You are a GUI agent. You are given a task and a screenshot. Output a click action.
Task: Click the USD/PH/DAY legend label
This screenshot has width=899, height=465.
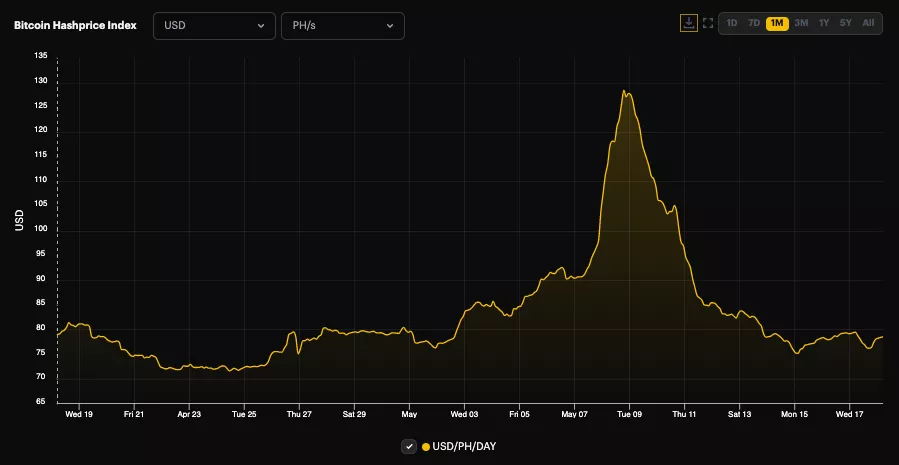pyautogui.click(x=464, y=446)
